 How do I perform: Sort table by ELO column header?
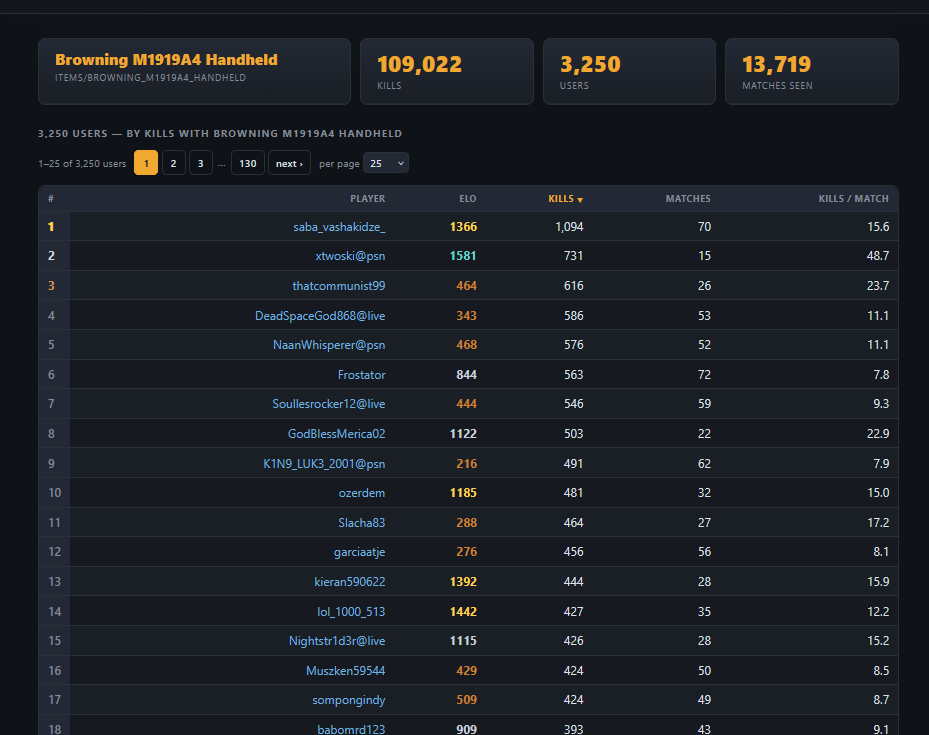point(467,199)
